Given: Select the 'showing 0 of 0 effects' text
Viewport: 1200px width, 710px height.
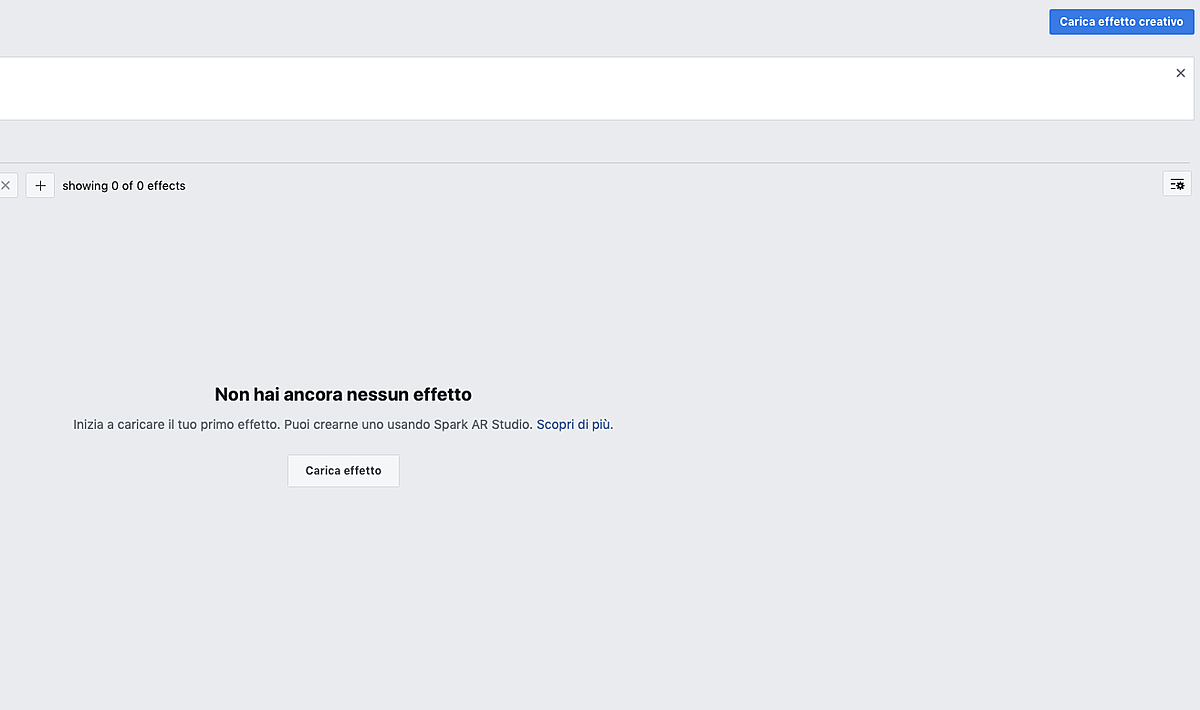Looking at the screenshot, I should click(124, 186).
